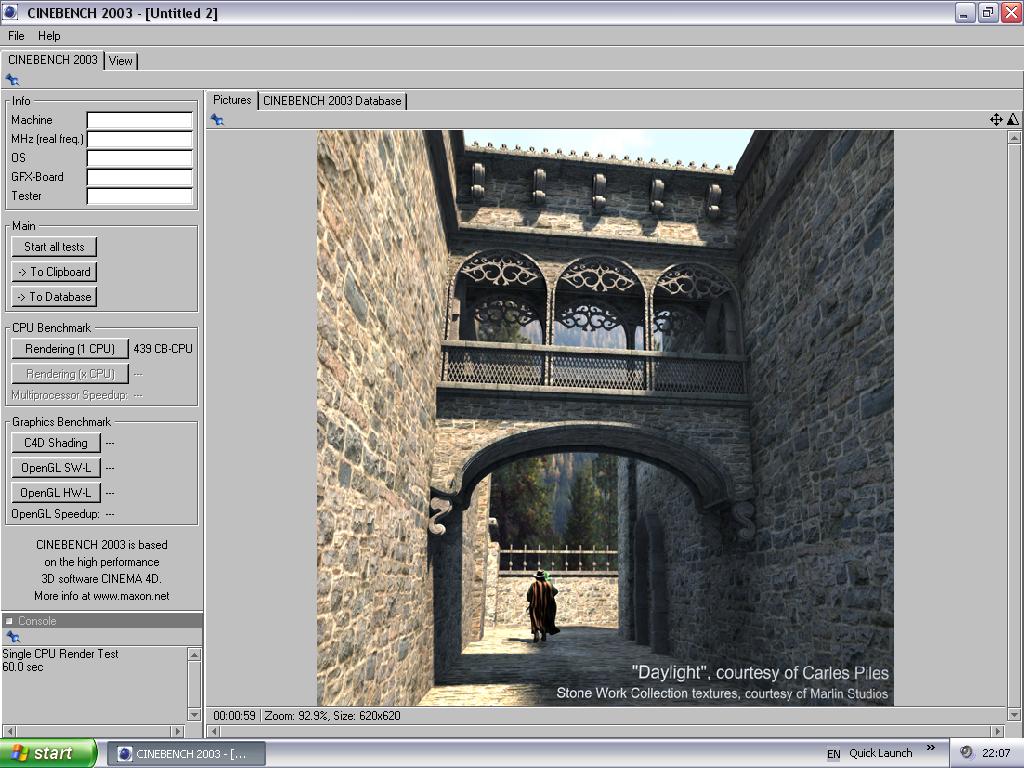Click the picture view scroll left arrow

click(x=214, y=731)
